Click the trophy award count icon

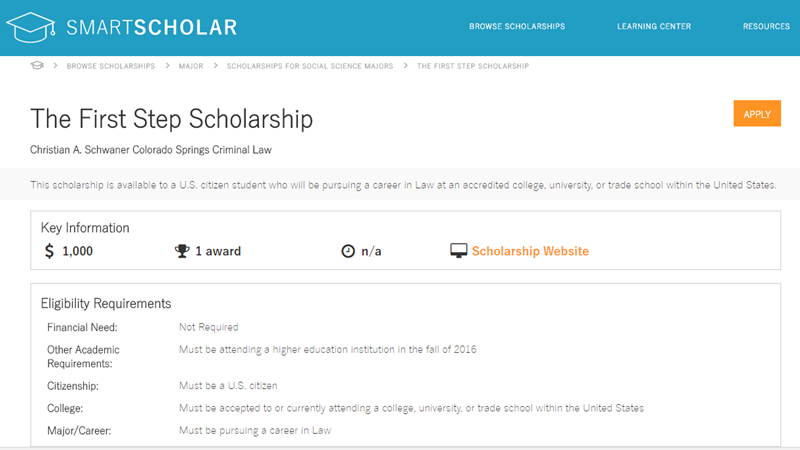(181, 251)
